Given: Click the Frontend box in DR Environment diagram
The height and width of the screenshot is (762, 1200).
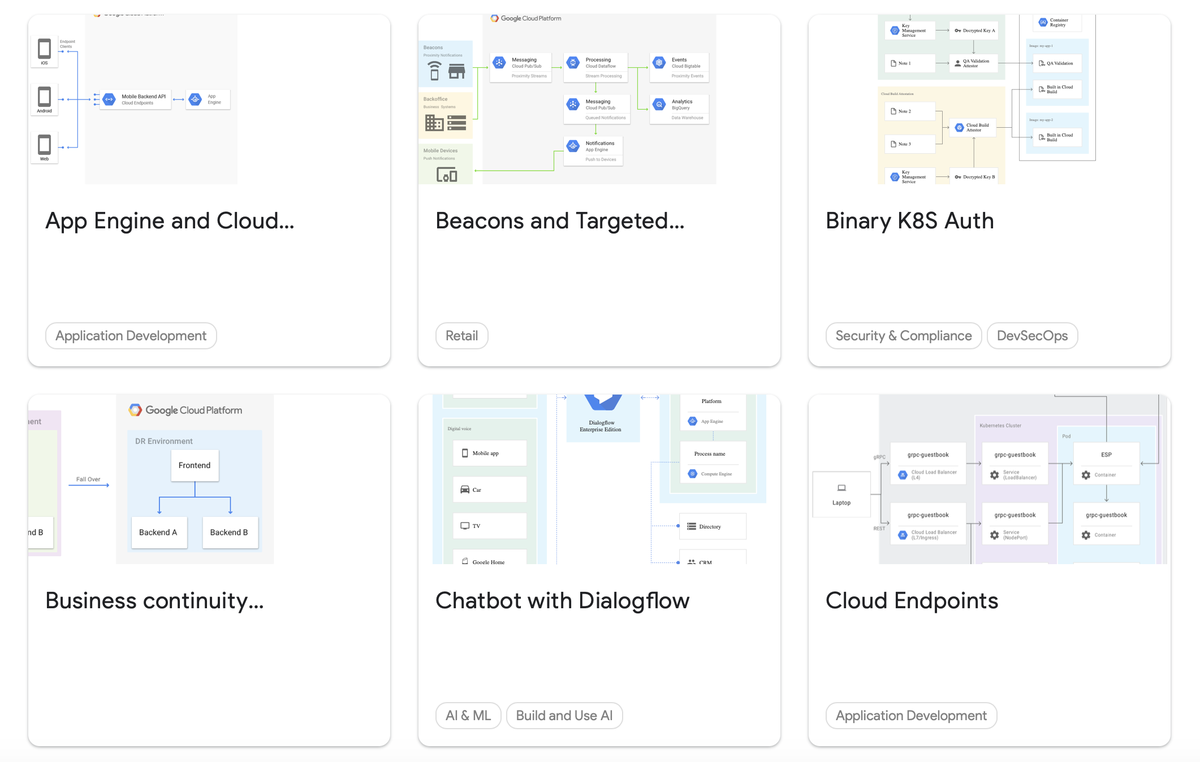Looking at the screenshot, I should point(195,465).
